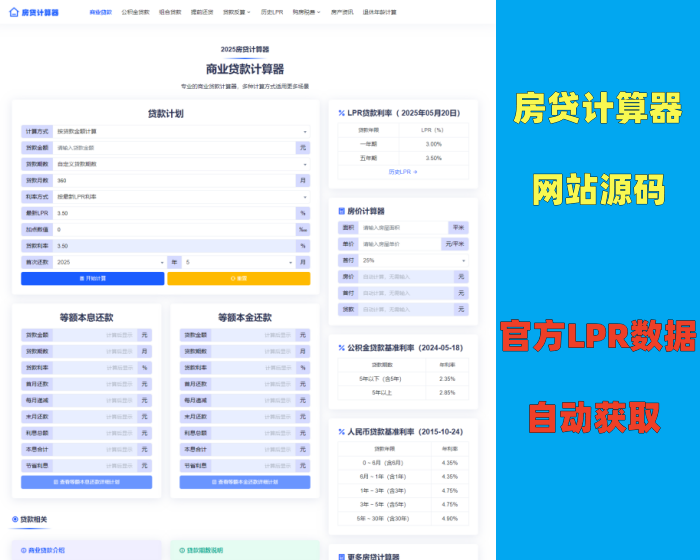
Task: Open the 公积金贷款 nav tab
Action: click(x=135, y=13)
